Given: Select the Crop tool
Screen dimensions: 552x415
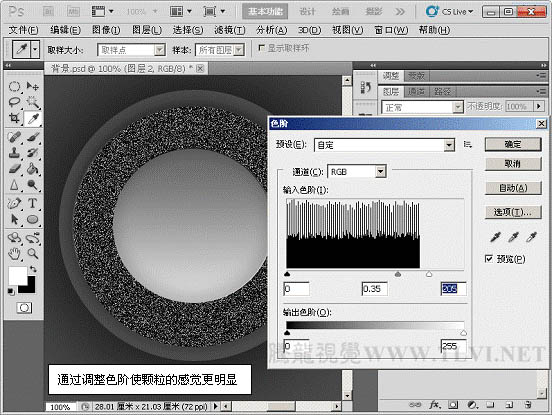Looking at the screenshot, I should (x=14, y=118).
